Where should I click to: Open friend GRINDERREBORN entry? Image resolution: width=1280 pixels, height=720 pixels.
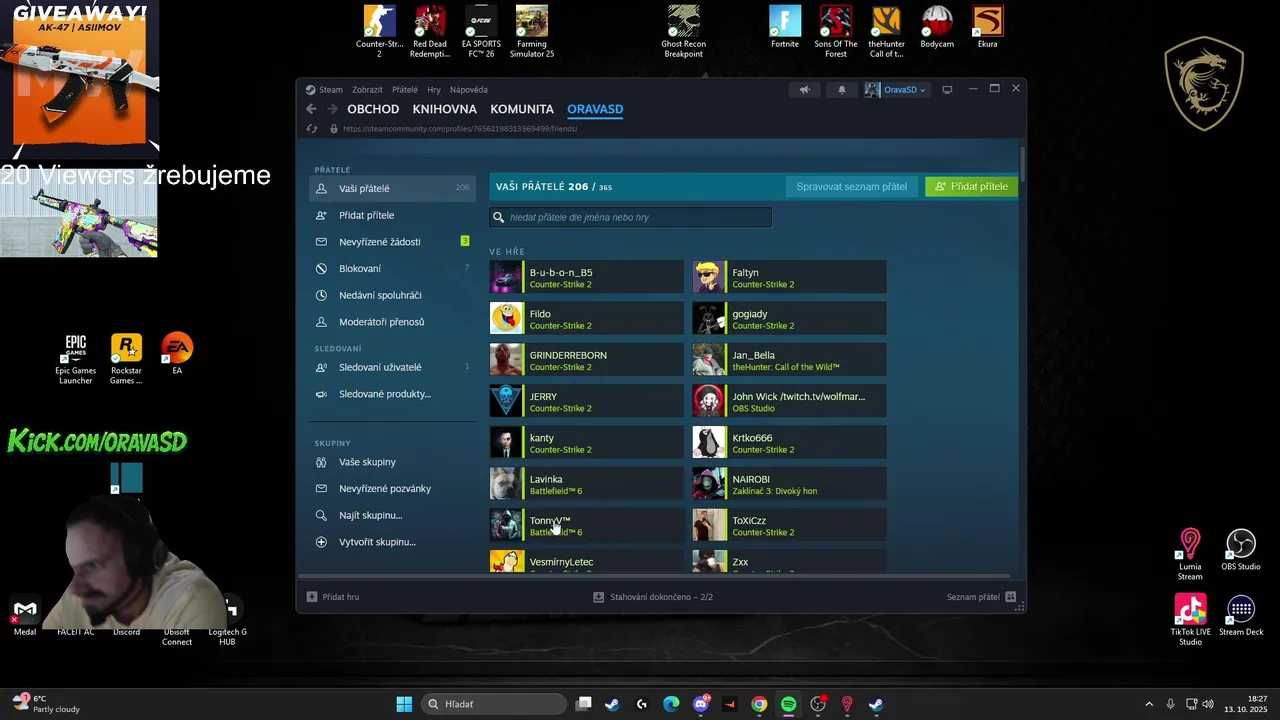point(587,360)
